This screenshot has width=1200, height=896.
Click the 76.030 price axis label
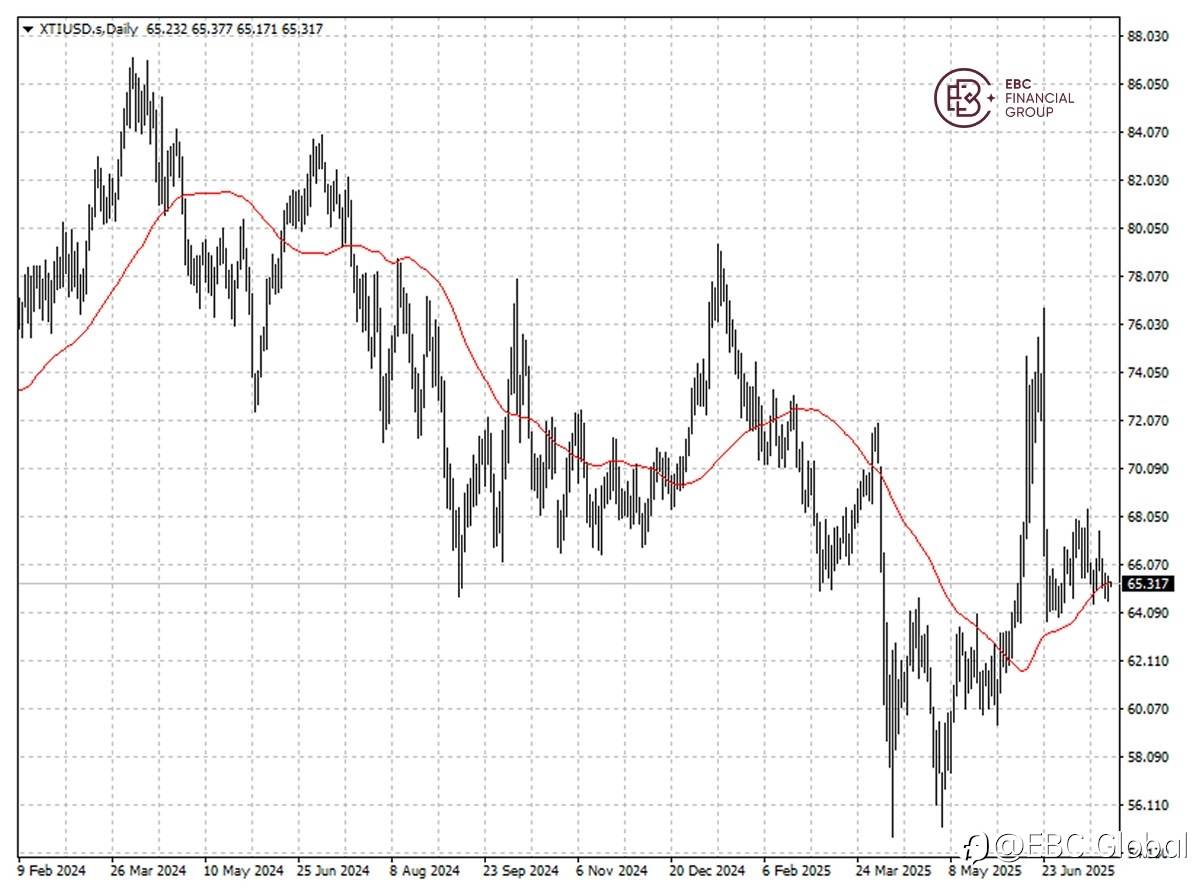click(x=1148, y=324)
